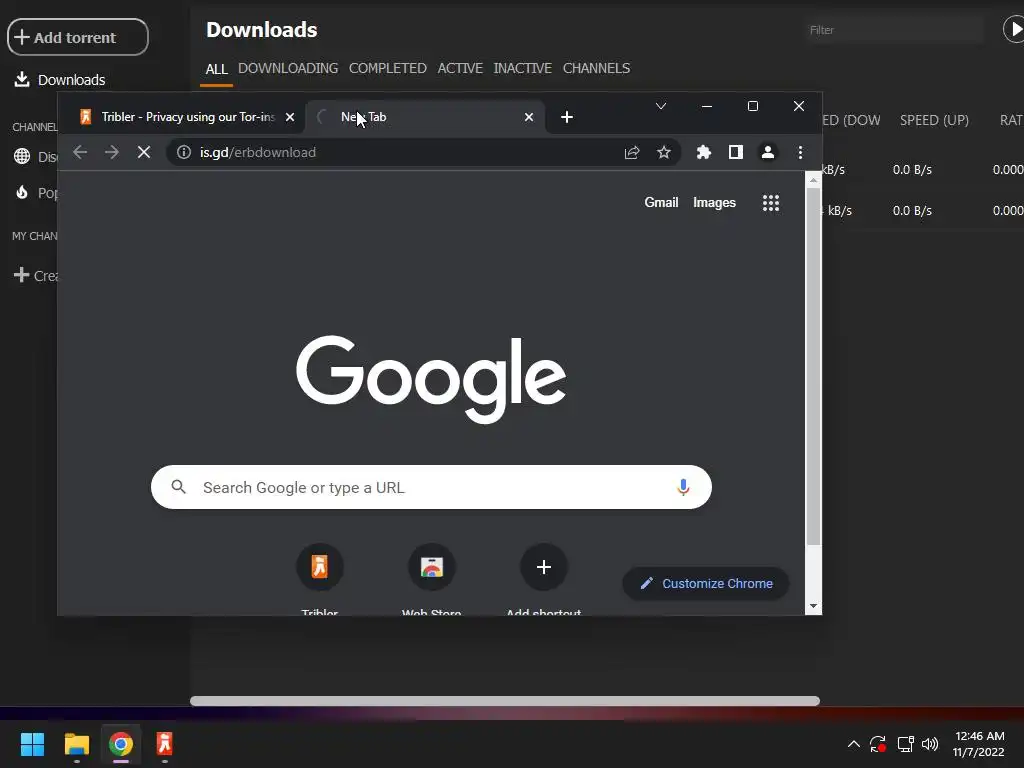This screenshot has width=1024, height=768.
Task: Open Google apps grid
Action: pos(771,203)
